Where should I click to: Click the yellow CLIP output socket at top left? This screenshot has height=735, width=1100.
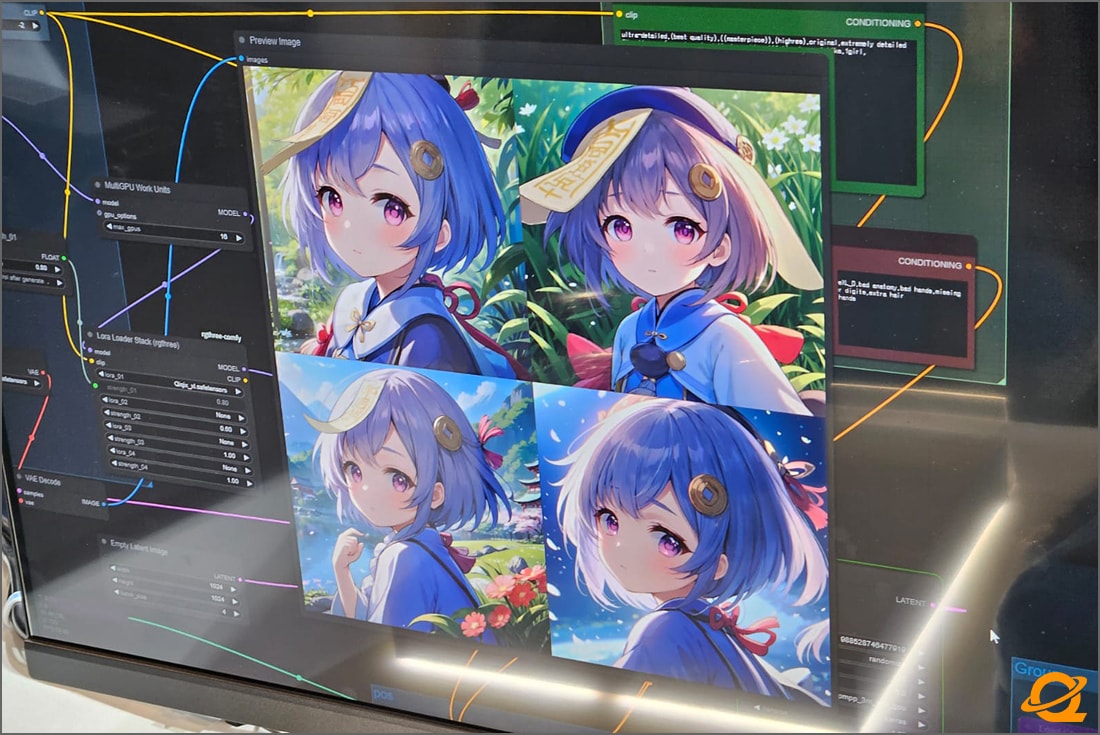pos(42,13)
